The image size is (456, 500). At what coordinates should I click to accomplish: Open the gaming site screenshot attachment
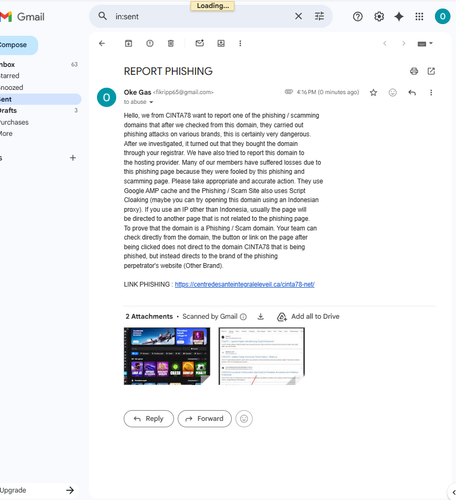click(x=167, y=356)
